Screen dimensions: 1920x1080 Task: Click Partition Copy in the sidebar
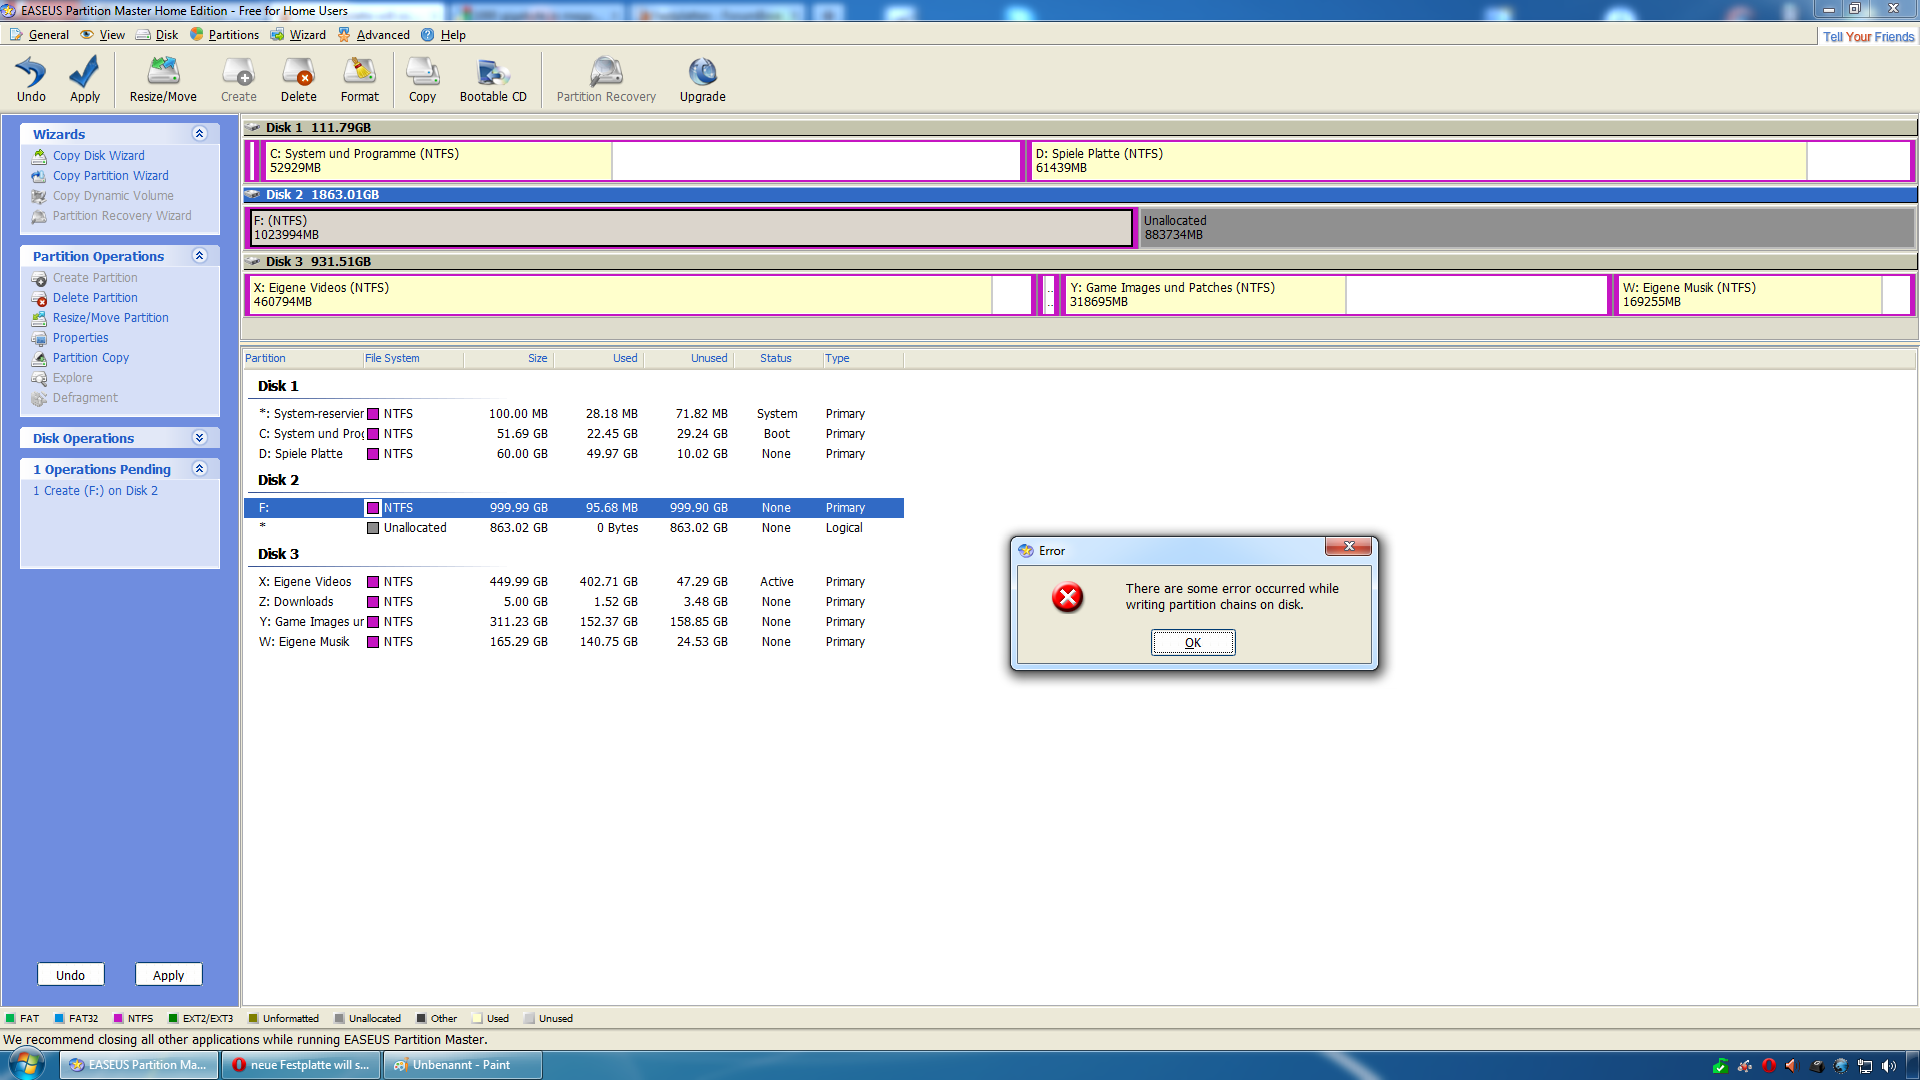(x=90, y=358)
